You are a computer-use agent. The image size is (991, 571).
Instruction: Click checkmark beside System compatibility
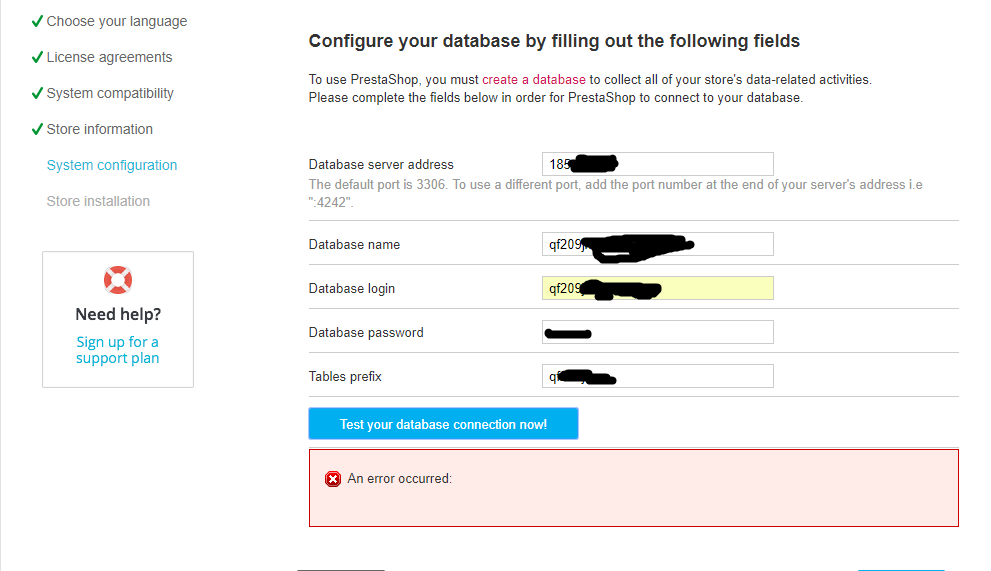(37, 93)
